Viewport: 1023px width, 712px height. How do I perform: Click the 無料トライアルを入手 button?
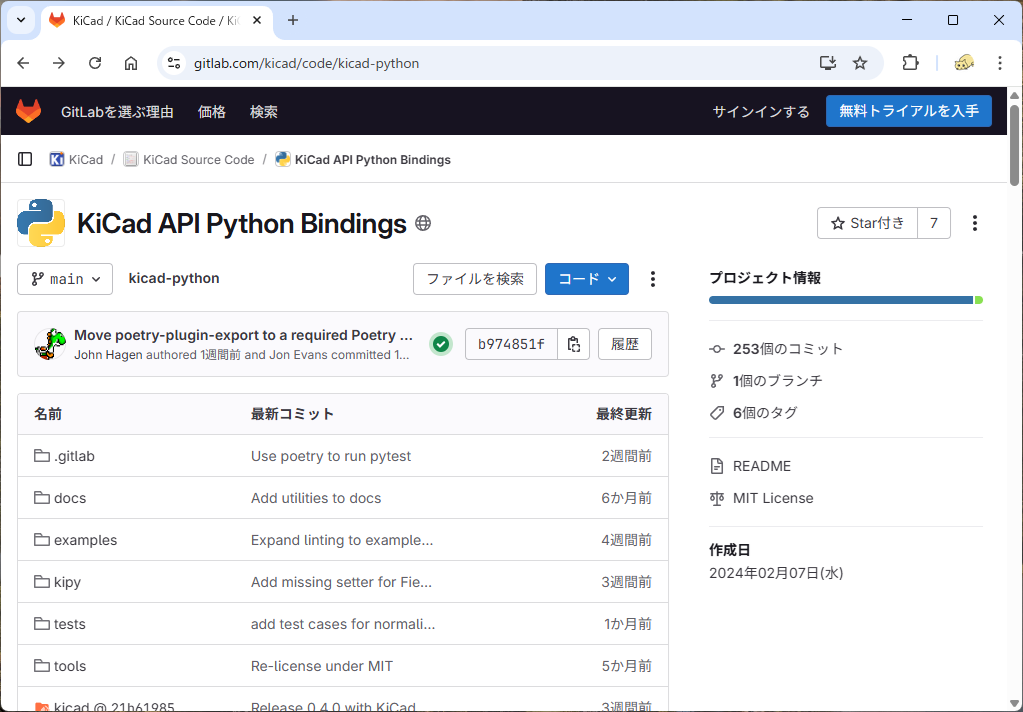pos(909,111)
